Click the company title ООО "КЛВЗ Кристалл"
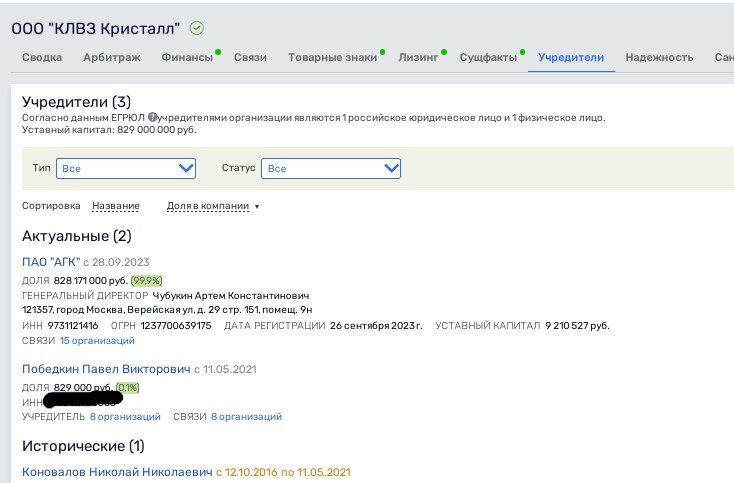The image size is (734, 483). [95, 29]
